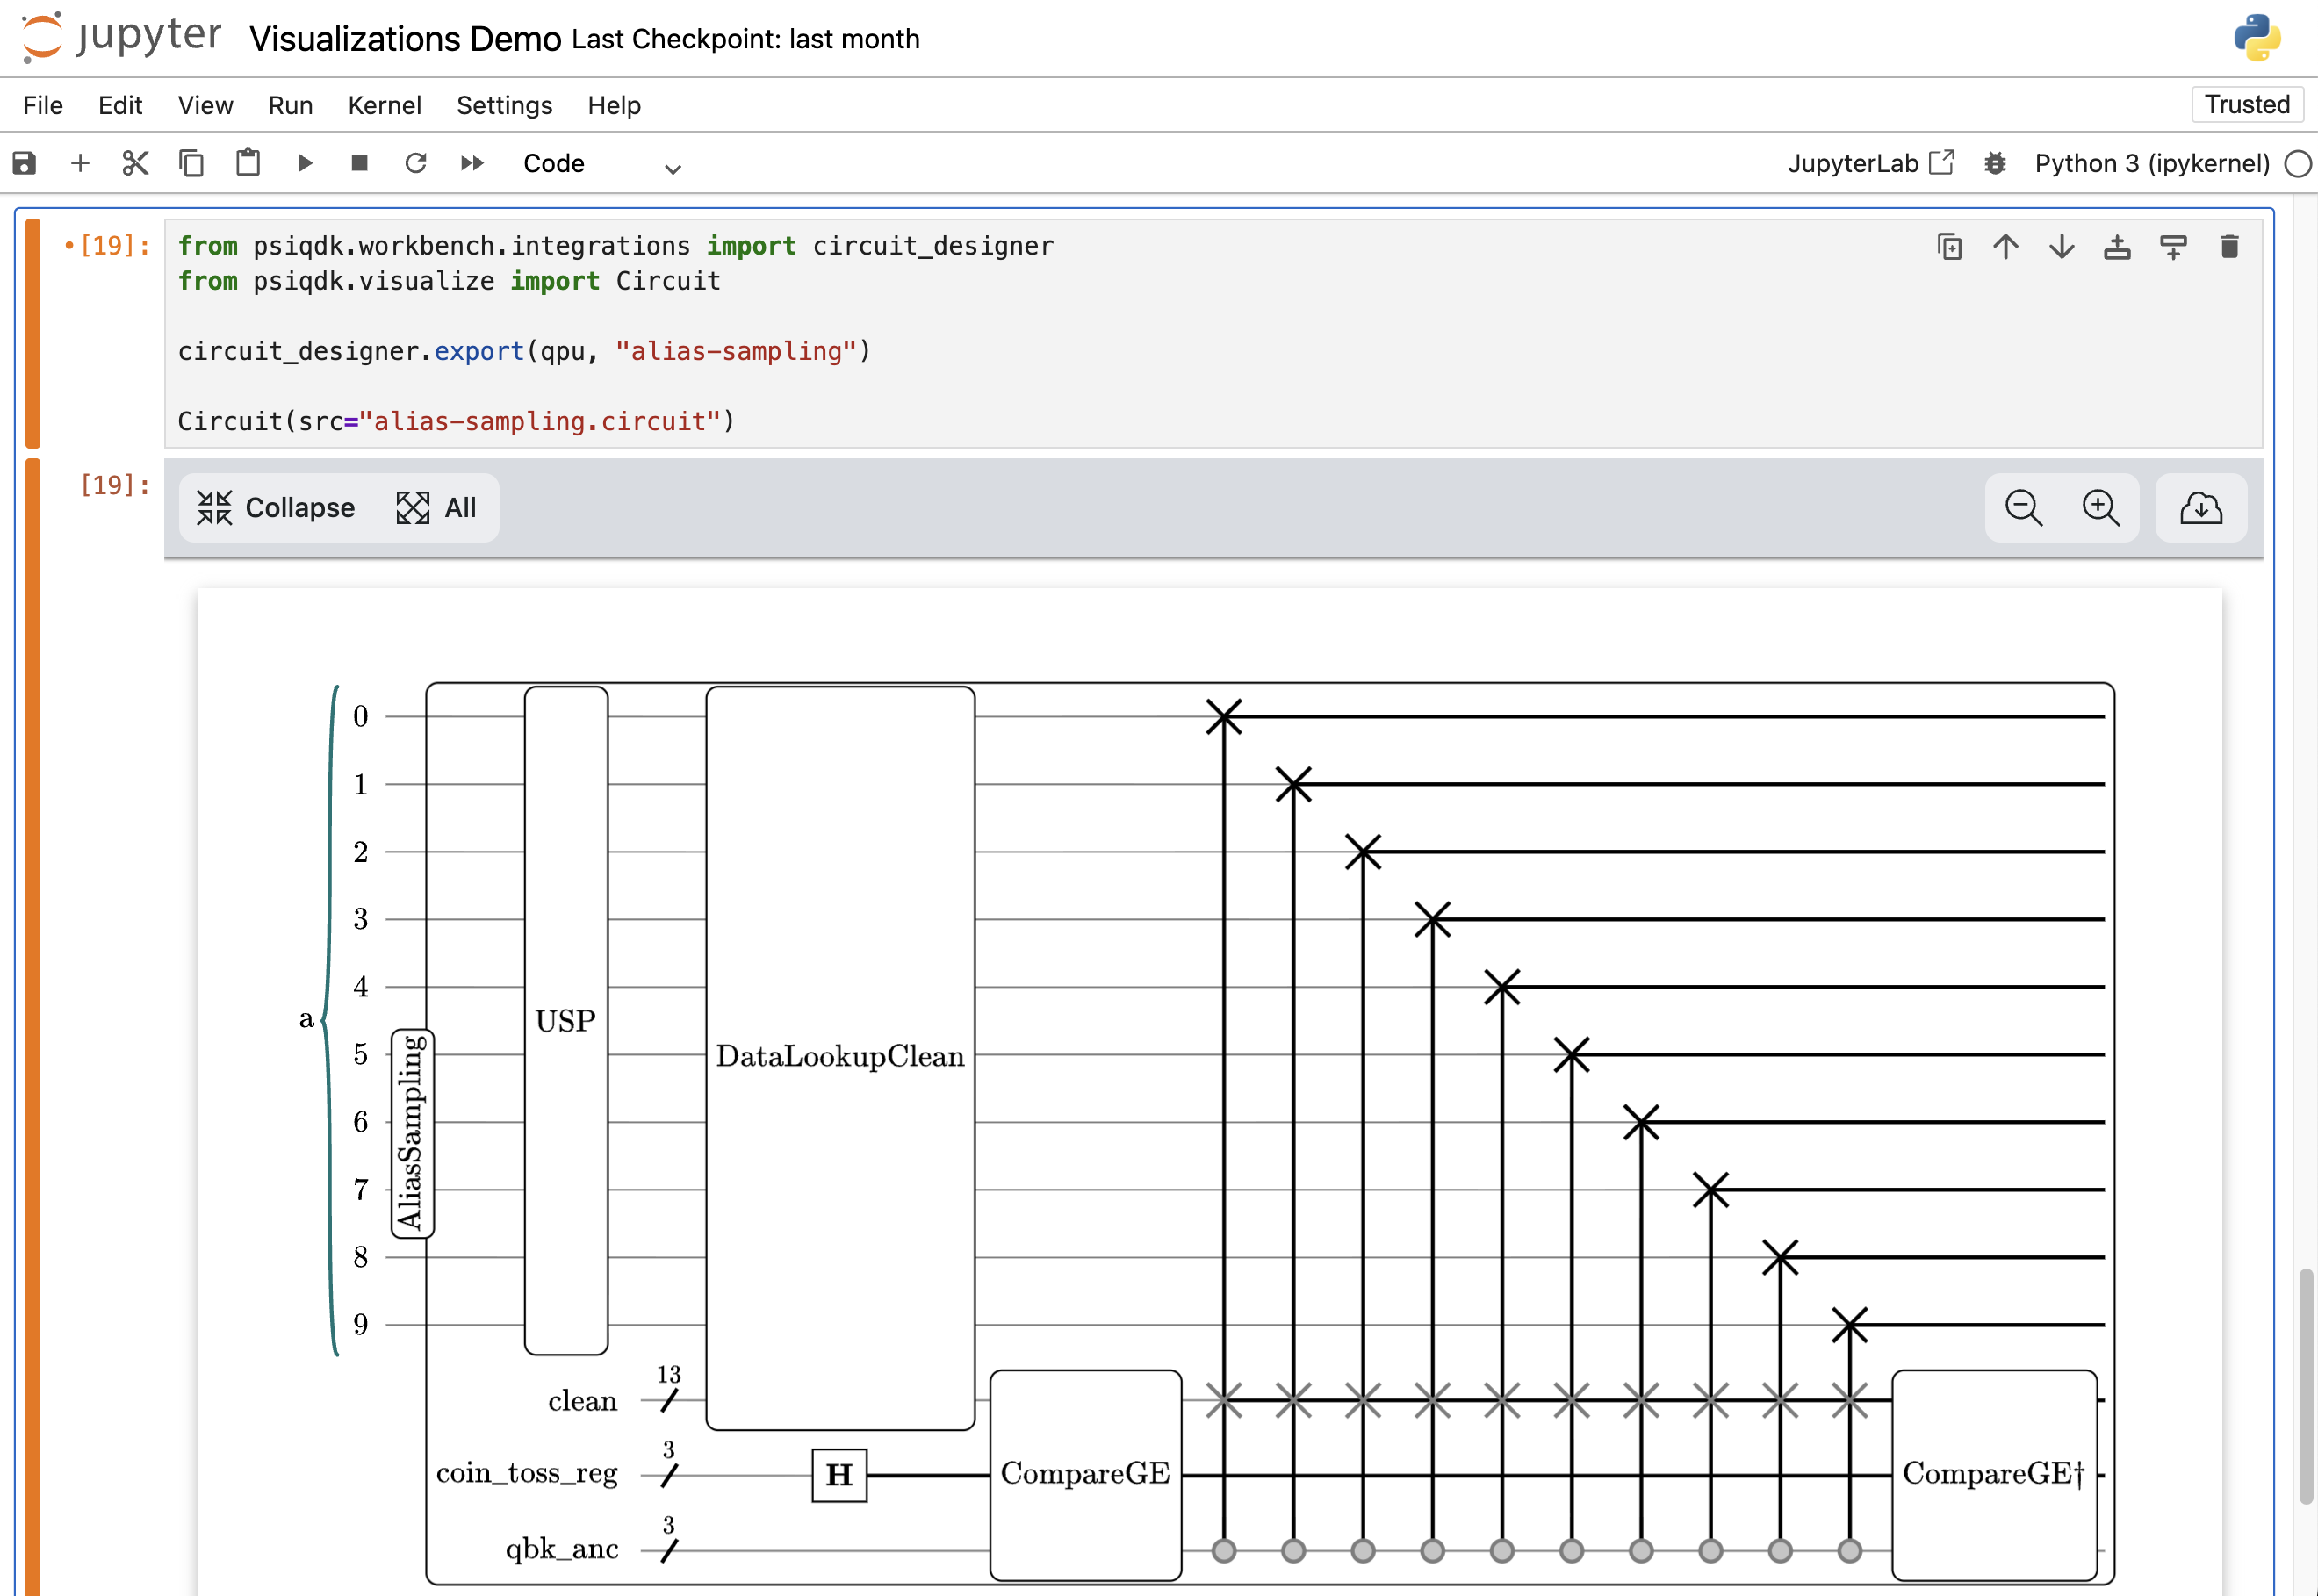The image size is (2318, 1596).
Task: Paste a cell using the clipboard icon
Action: click(248, 163)
